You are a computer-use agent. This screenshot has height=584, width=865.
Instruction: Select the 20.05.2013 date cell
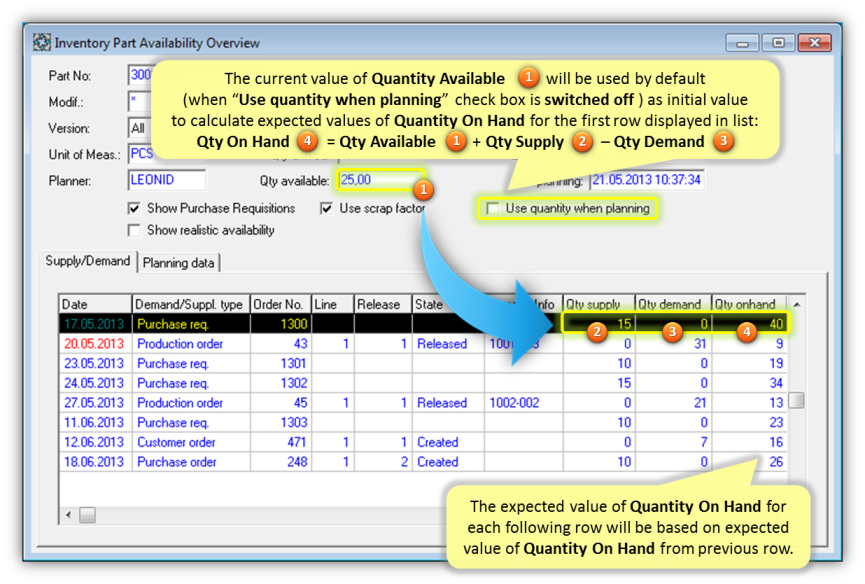[94, 344]
